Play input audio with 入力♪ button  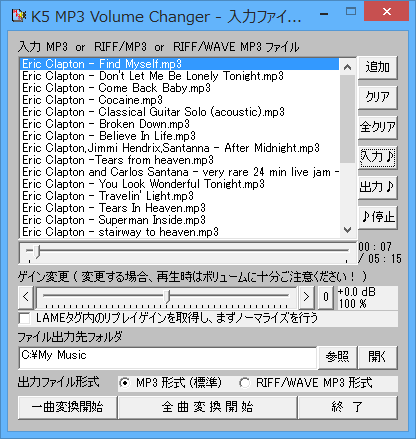point(378,157)
